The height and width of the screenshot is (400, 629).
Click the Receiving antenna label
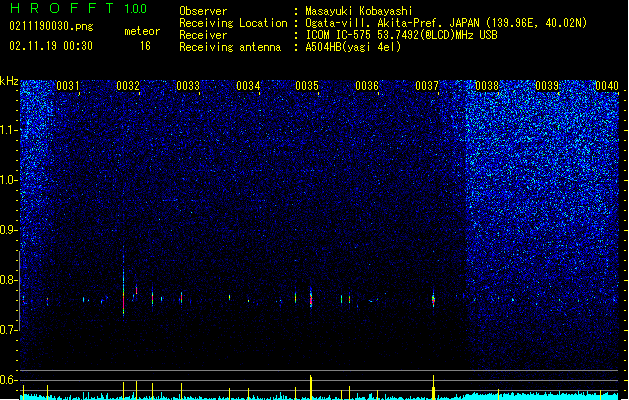click(x=230, y=47)
